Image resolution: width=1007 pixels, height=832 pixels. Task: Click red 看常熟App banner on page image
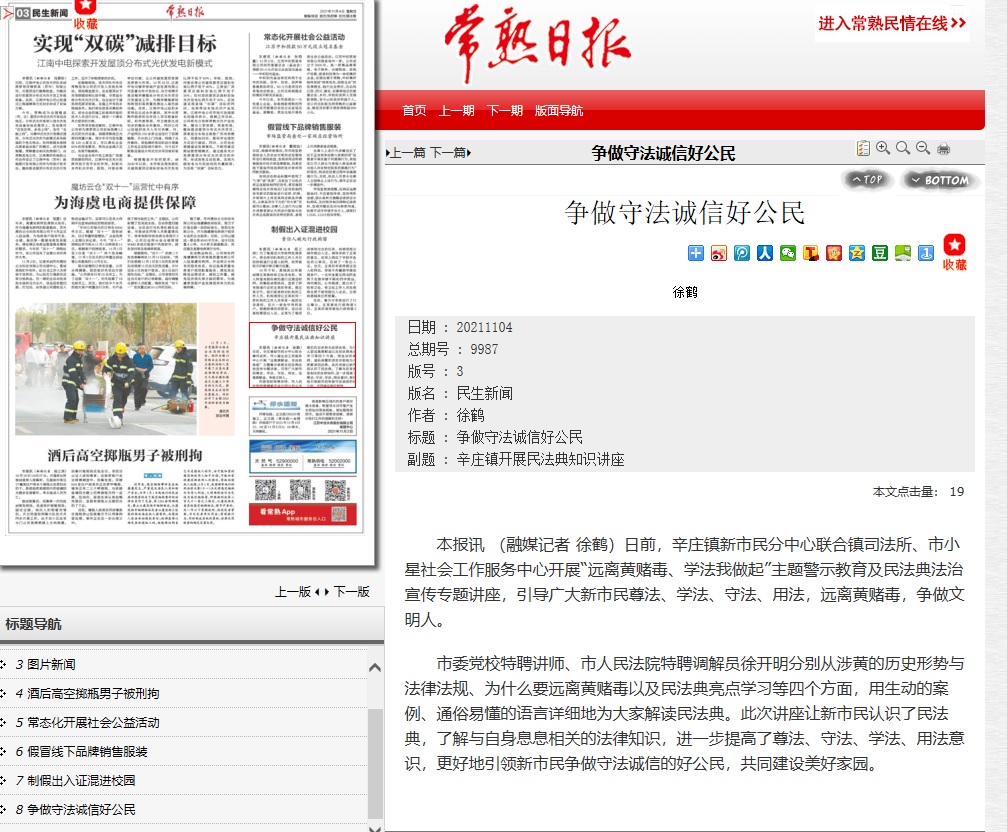click(302, 514)
